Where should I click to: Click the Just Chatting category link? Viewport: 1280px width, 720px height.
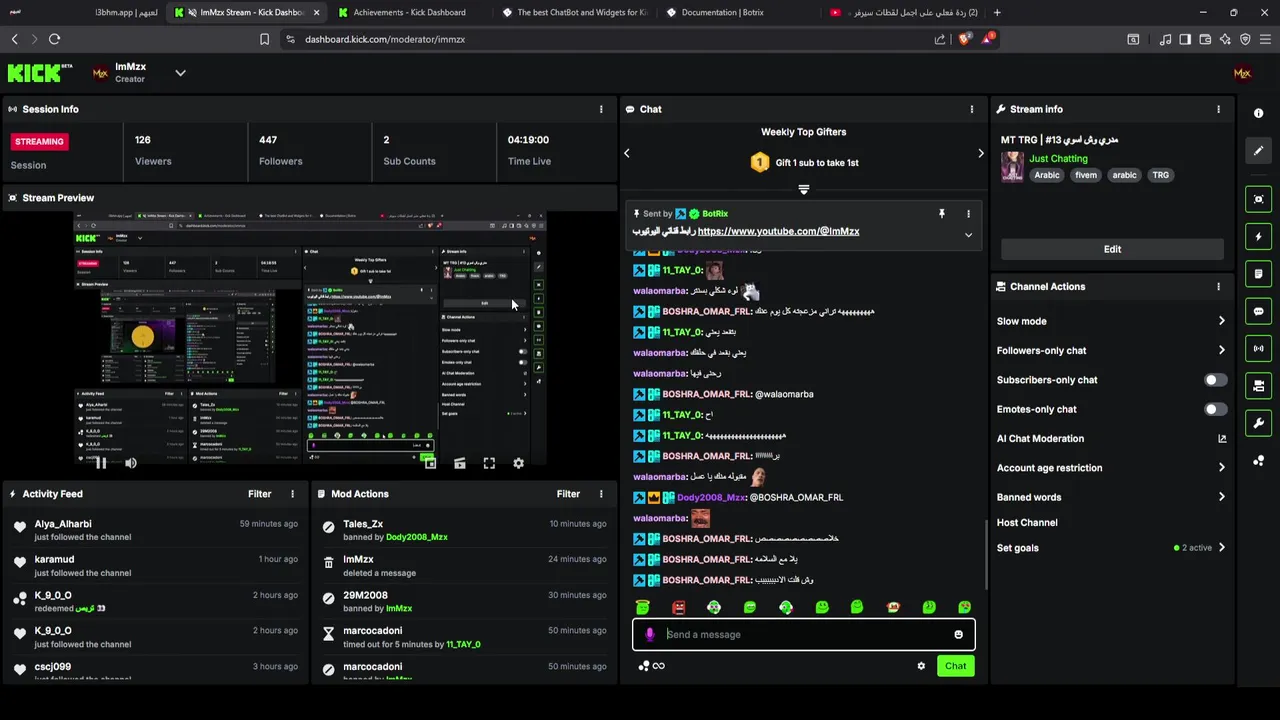click(1058, 158)
